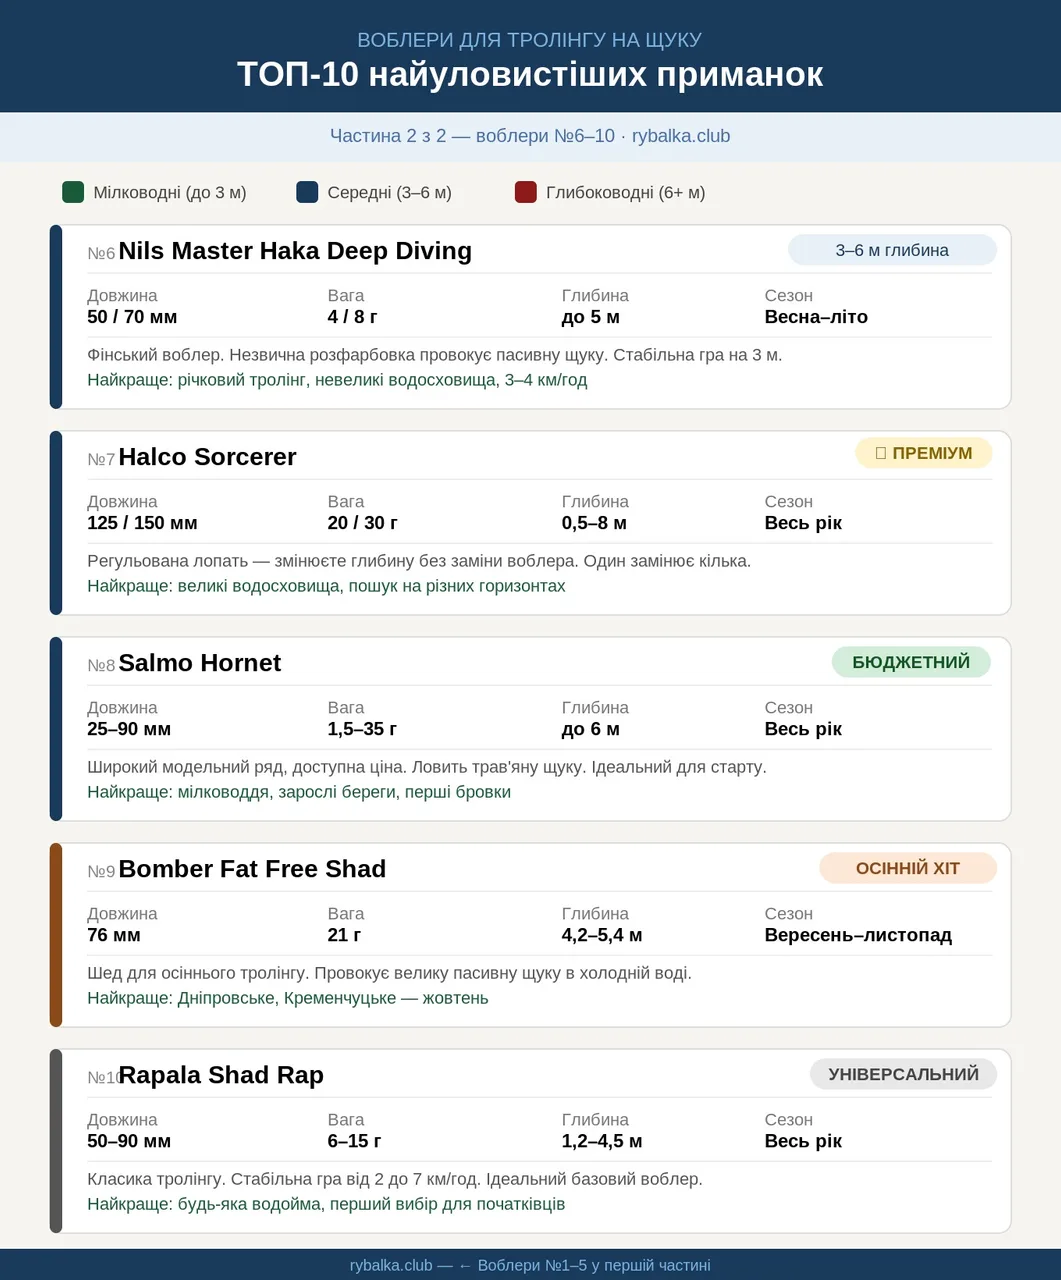Screen dimensions: 1061x1280
Task: Click the 'Глибоководні (6+ м)' legend label
Action: click(626, 192)
